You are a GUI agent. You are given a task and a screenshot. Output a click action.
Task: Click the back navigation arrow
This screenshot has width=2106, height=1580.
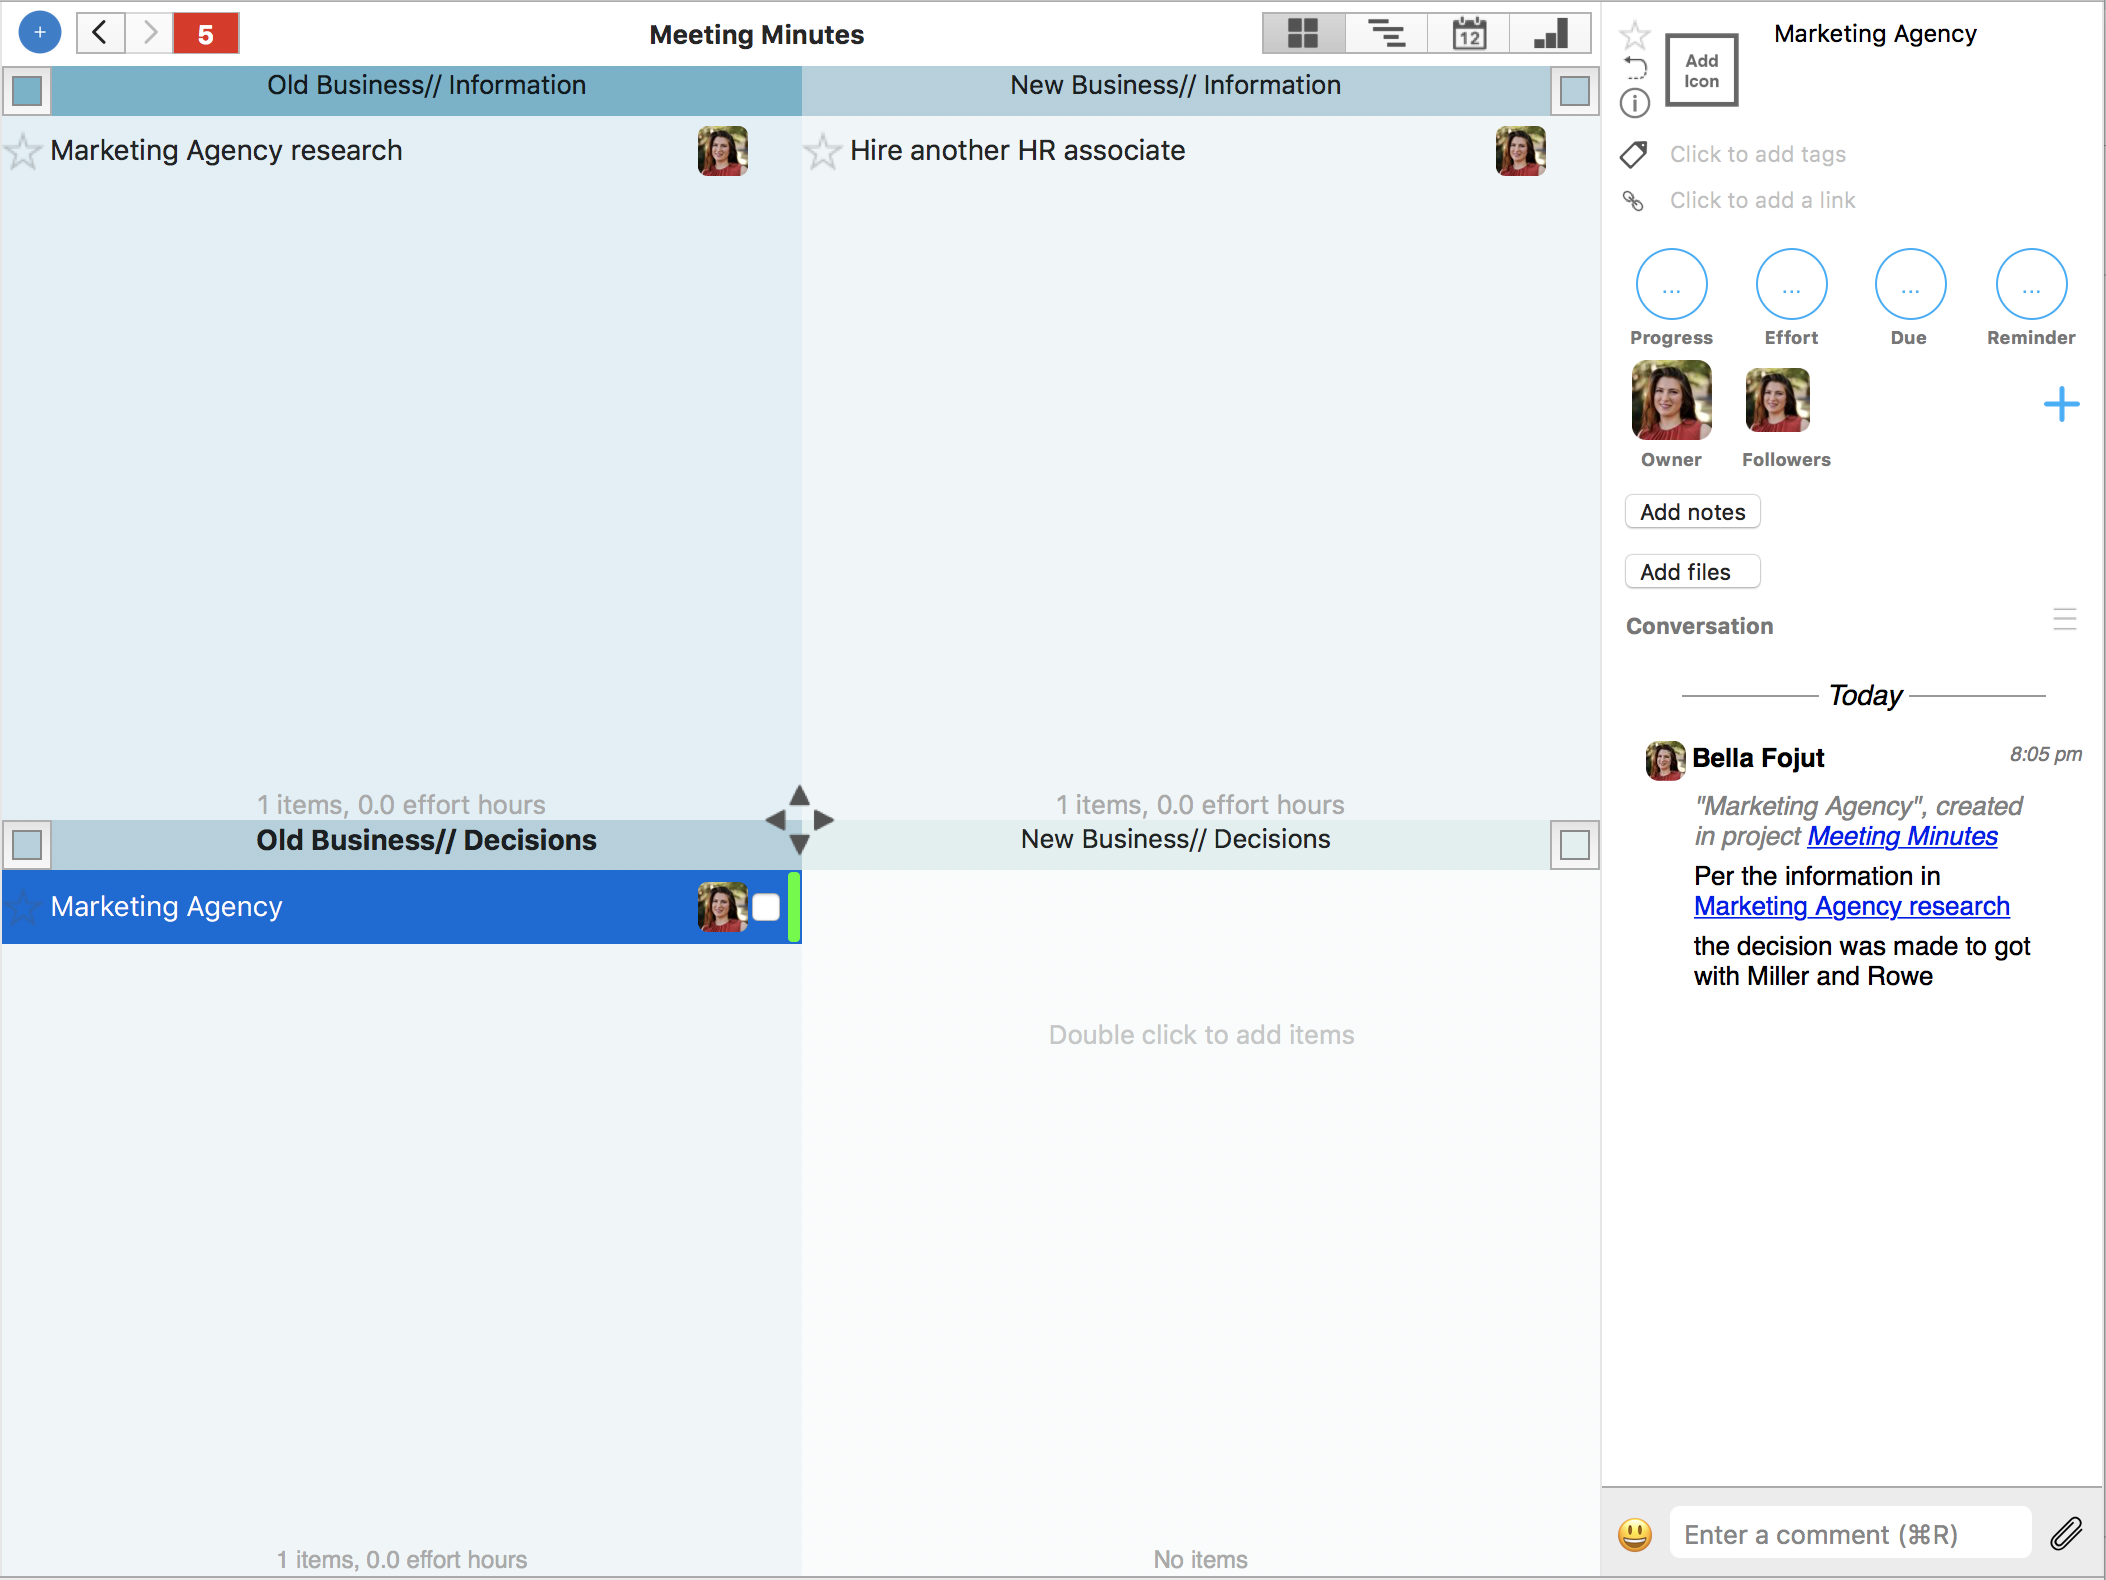tap(99, 32)
